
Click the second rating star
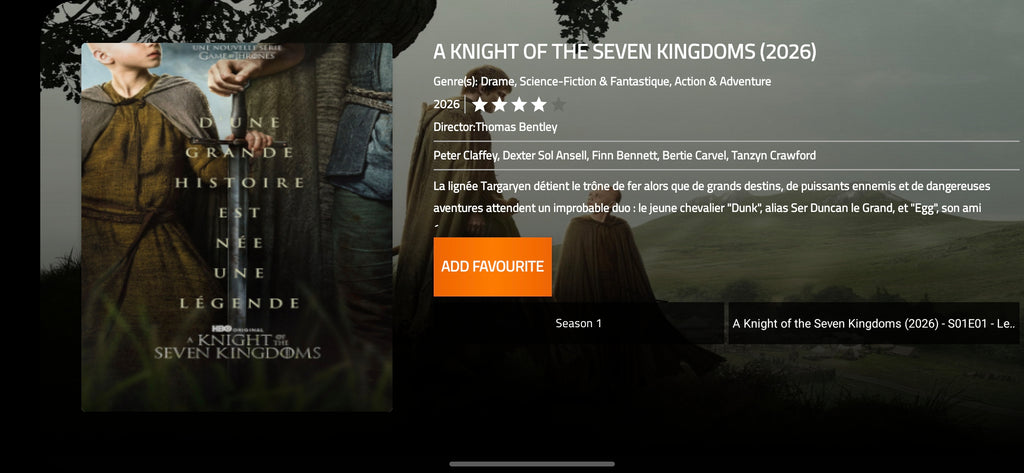point(500,105)
